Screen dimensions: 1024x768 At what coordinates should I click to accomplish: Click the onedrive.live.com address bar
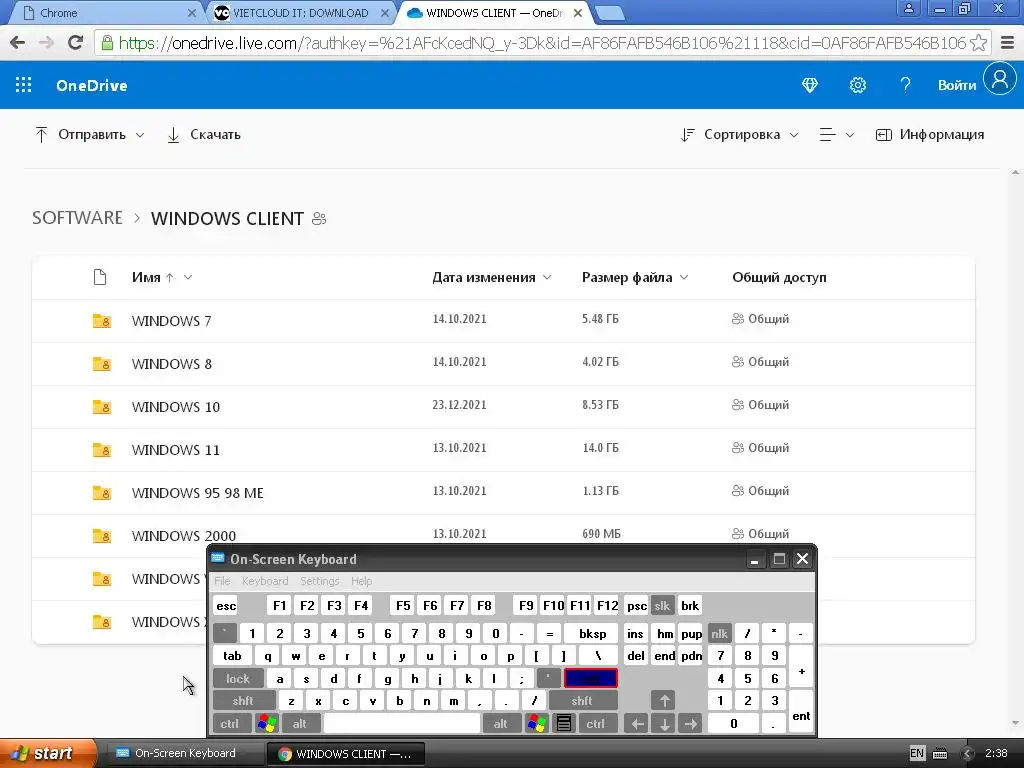[542, 43]
